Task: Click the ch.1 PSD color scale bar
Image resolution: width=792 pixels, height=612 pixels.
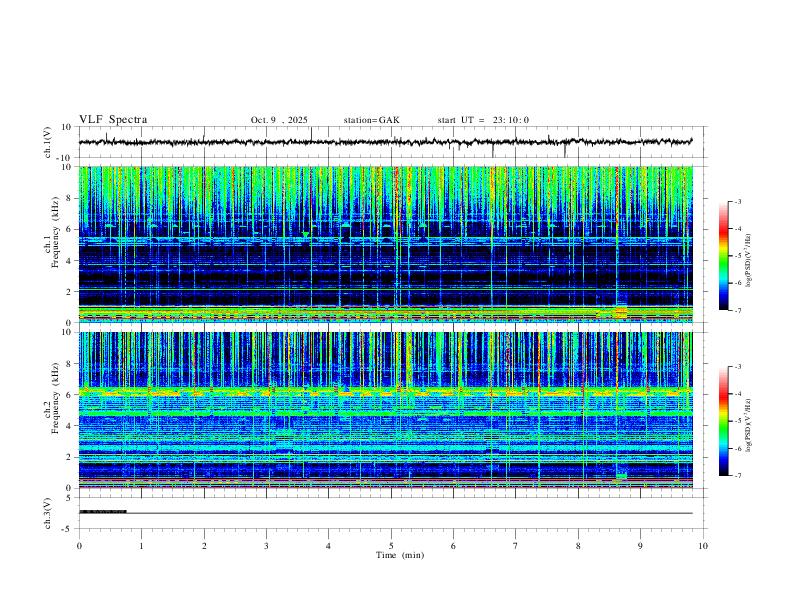Action: pos(723,256)
